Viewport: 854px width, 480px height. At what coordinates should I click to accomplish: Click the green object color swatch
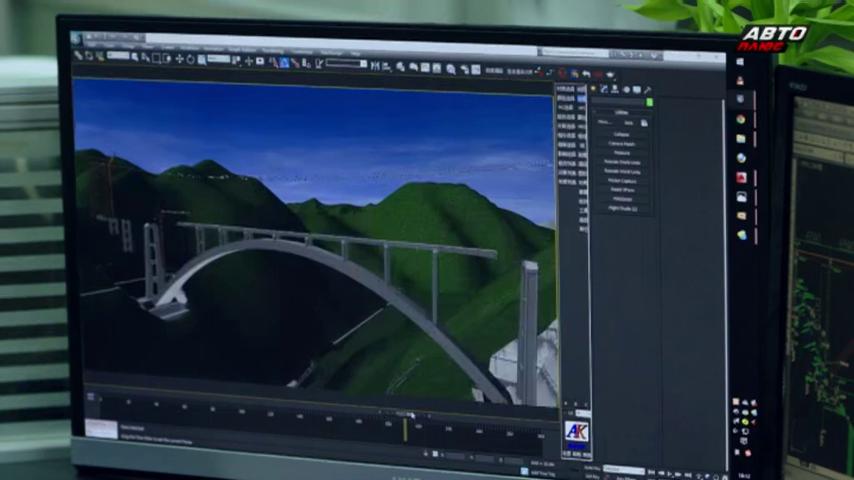pos(649,102)
